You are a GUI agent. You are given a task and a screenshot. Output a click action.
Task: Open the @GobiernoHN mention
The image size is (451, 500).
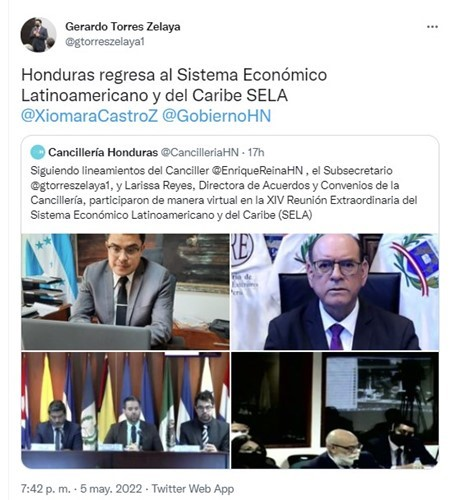coord(217,116)
